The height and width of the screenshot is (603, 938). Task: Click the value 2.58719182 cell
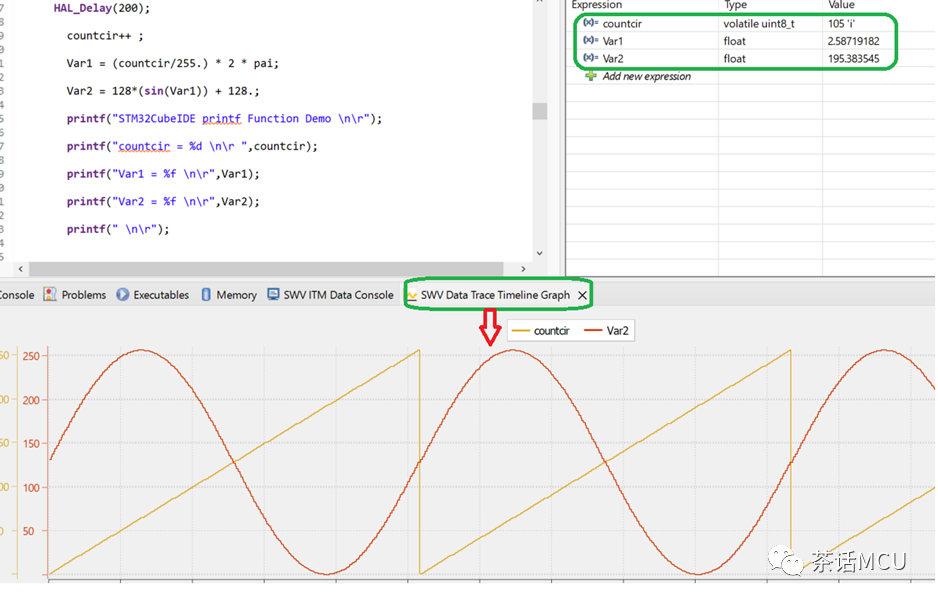(x=854, y=41)
